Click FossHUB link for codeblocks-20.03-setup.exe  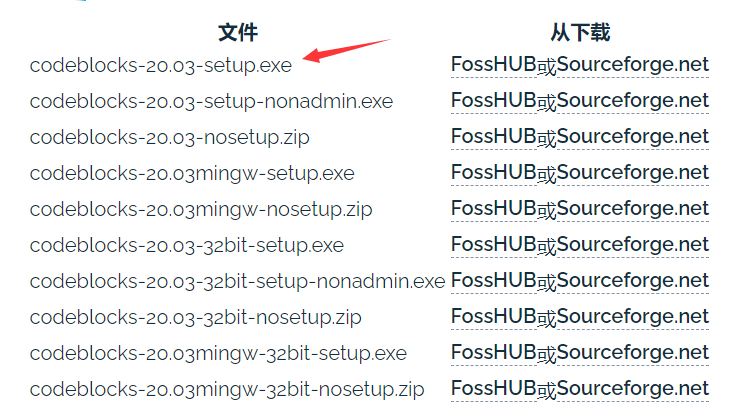[494, 65]
